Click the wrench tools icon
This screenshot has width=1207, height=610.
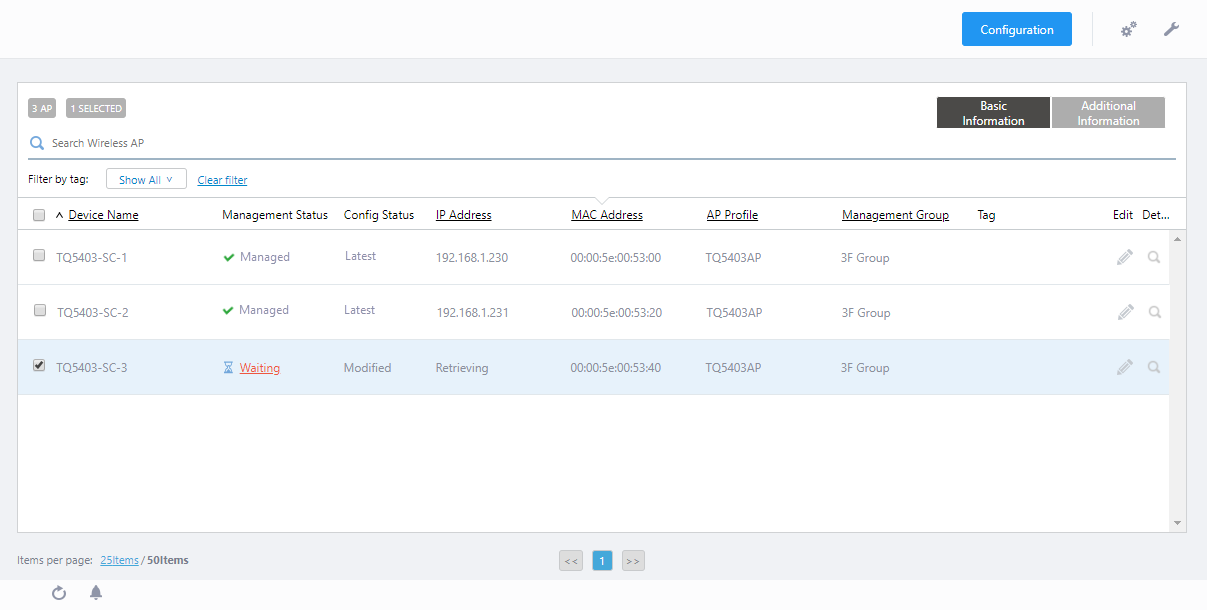coord(1171,29)
